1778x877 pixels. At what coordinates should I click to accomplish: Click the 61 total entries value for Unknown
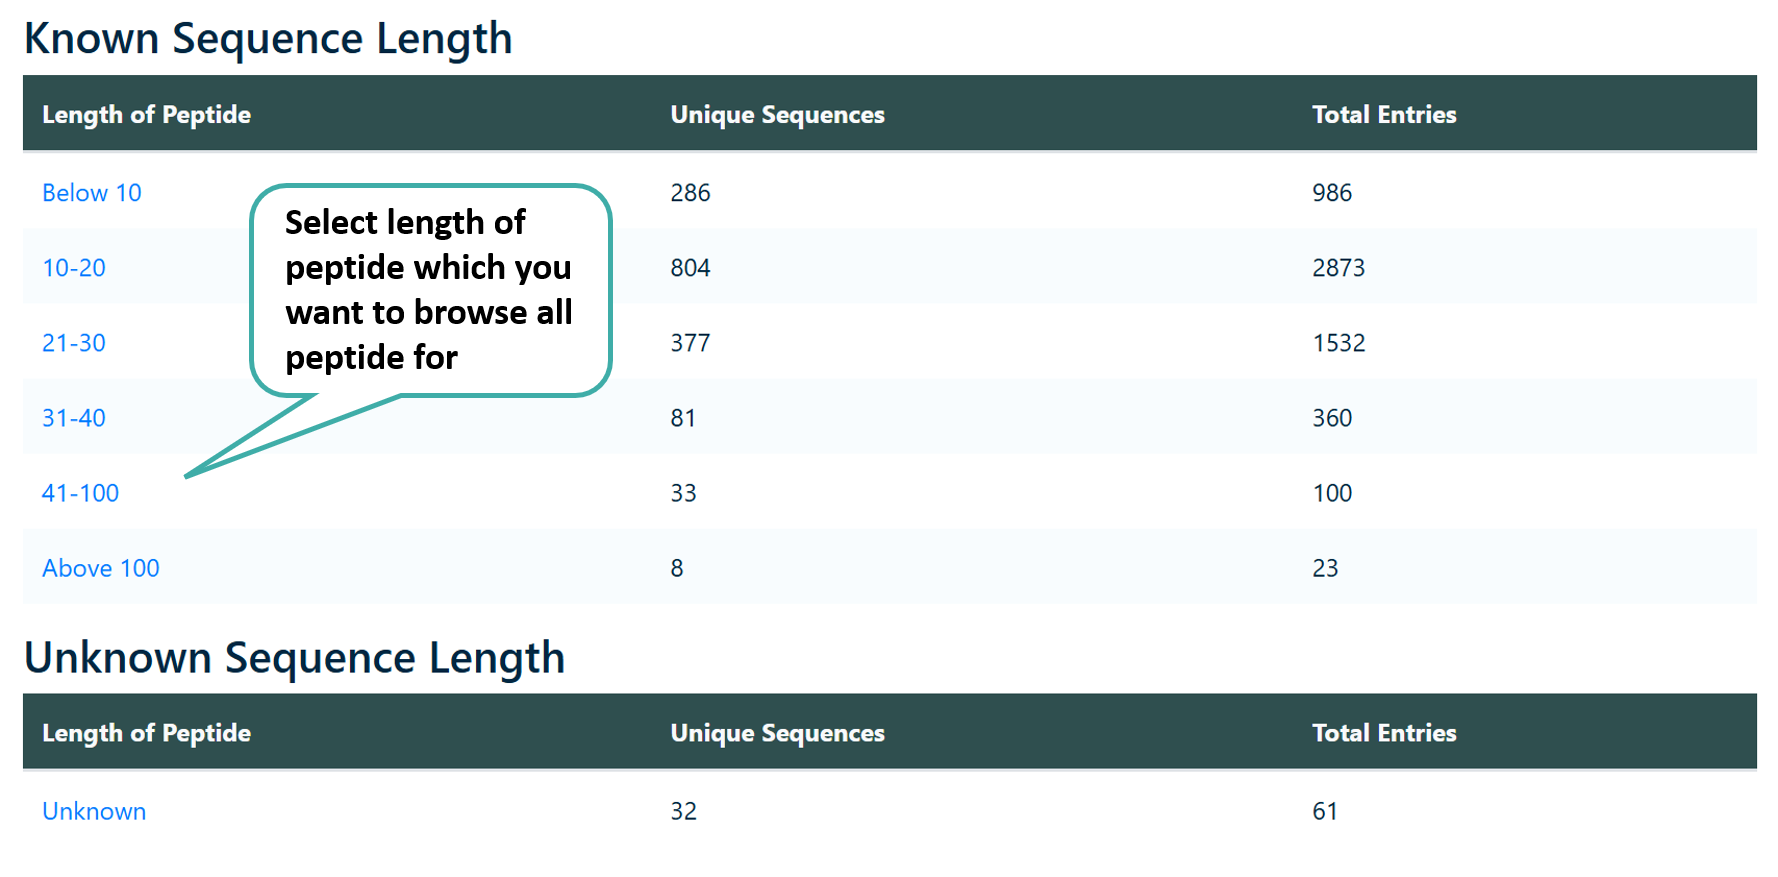[1325, 810]
